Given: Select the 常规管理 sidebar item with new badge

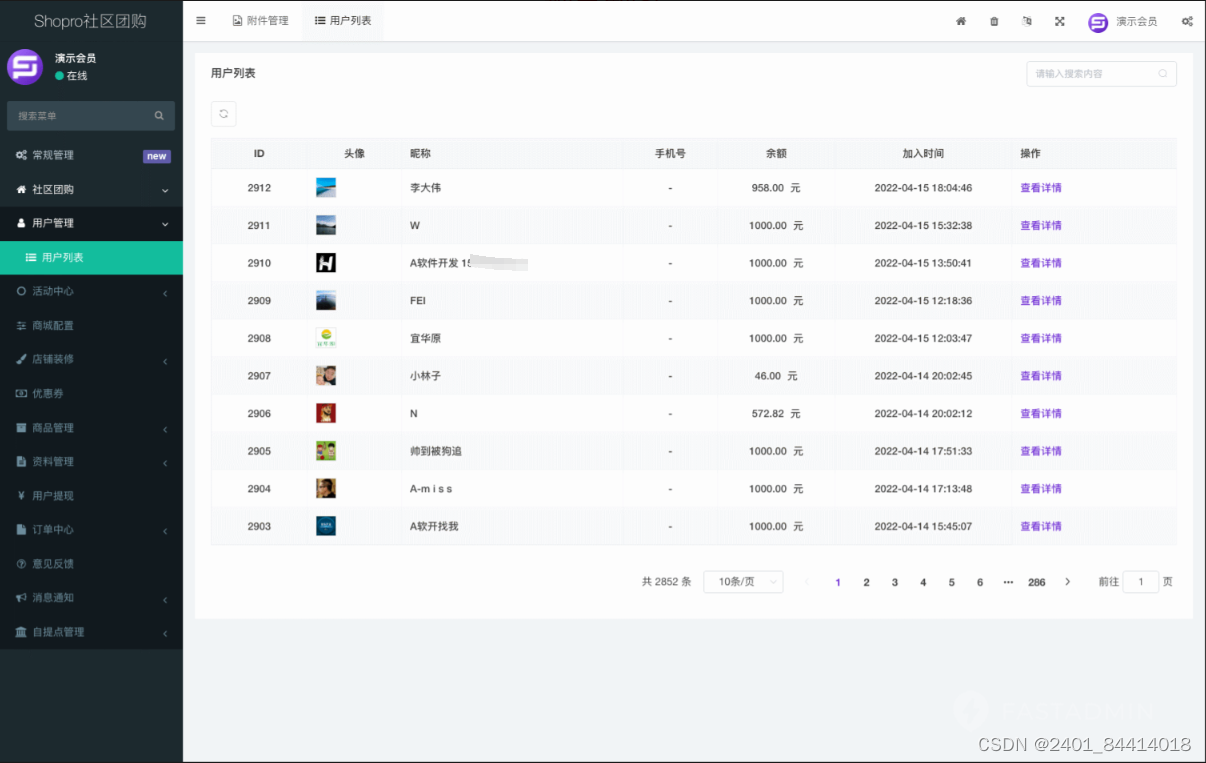Looking at the screenshot, I should [x=60, y=155].
